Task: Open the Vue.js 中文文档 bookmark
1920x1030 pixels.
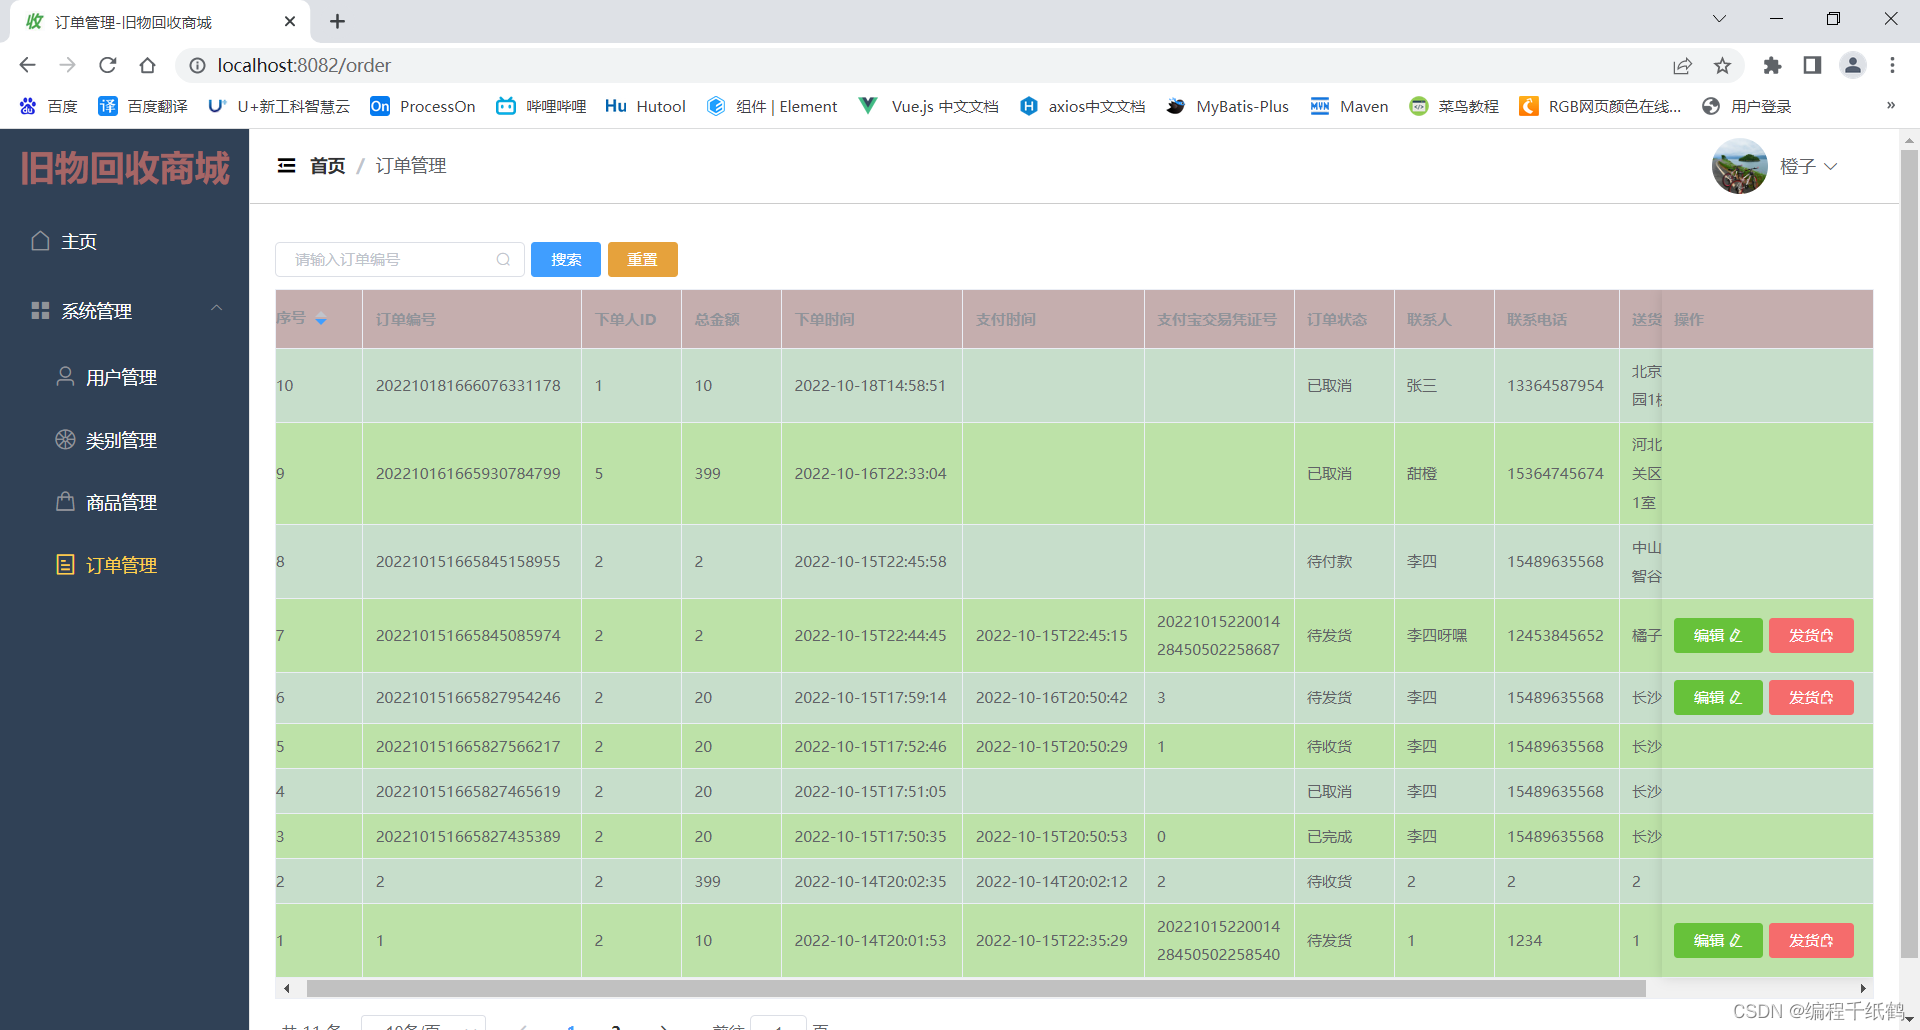Action: (x=929, y=106)
